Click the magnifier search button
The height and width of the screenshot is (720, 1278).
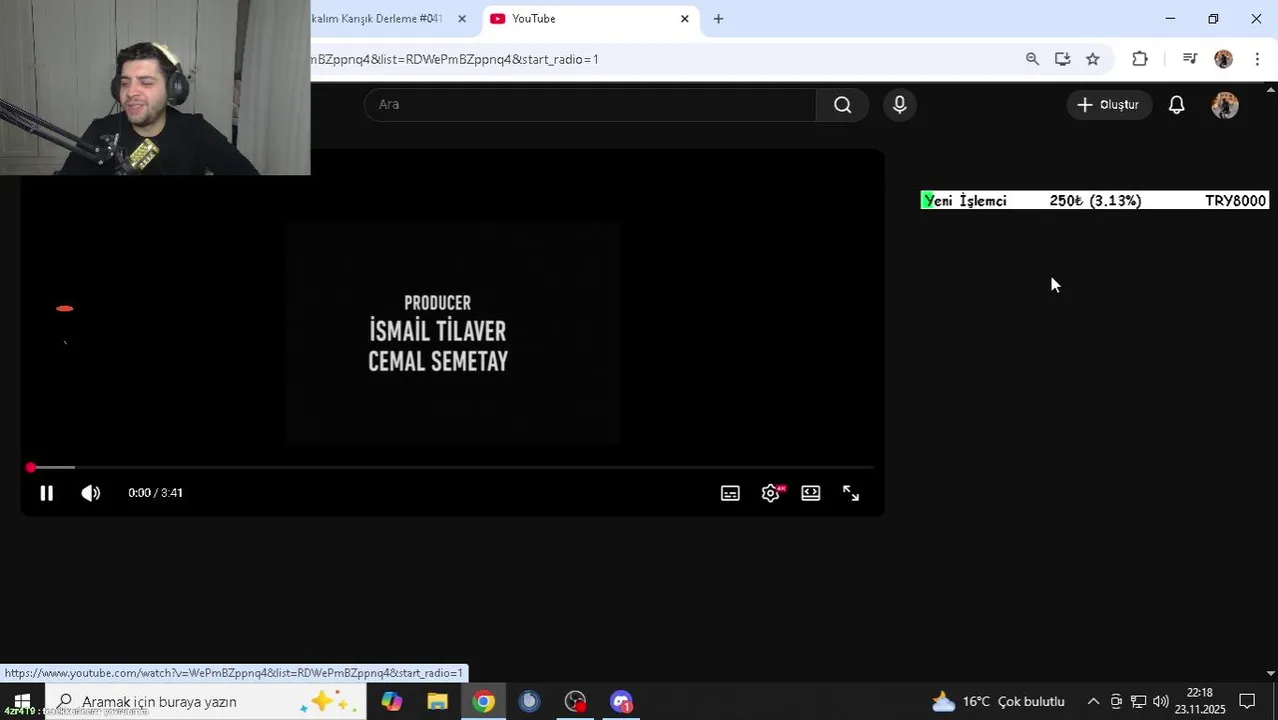pyautogui.click(x=843, y=104)
